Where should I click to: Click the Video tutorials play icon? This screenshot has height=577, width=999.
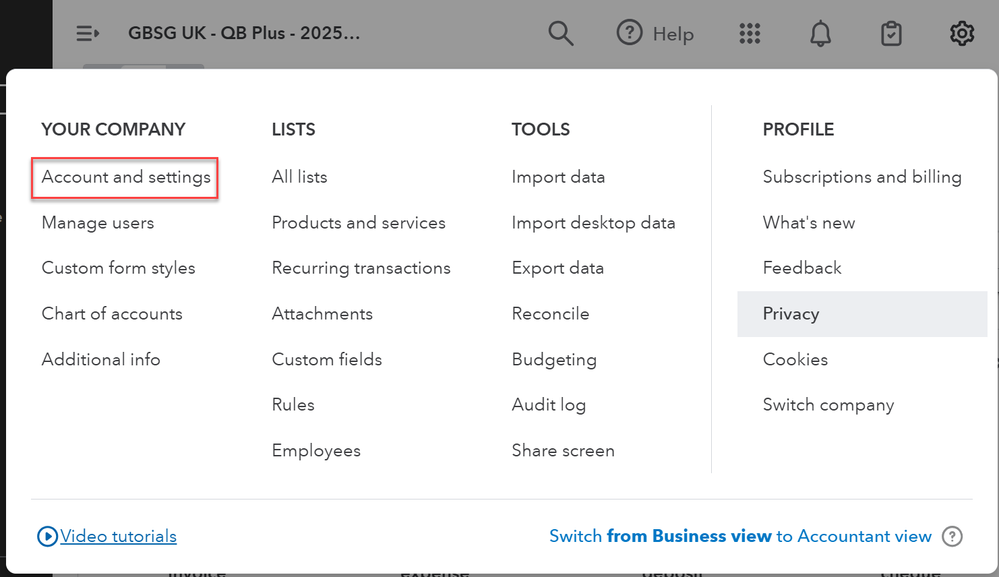(x=47, y=536)
